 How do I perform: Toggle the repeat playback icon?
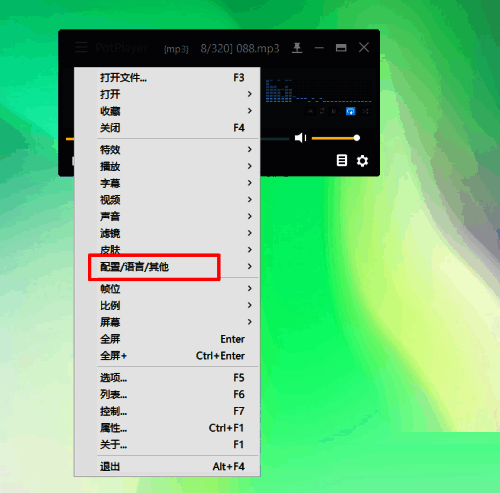pos(322,111)
